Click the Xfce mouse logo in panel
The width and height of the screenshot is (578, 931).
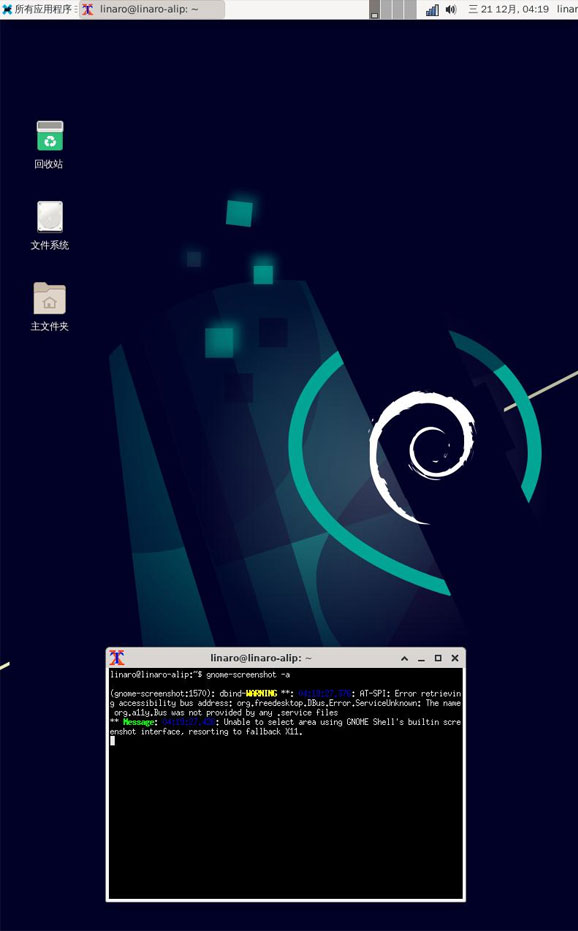tap(7, 9)
